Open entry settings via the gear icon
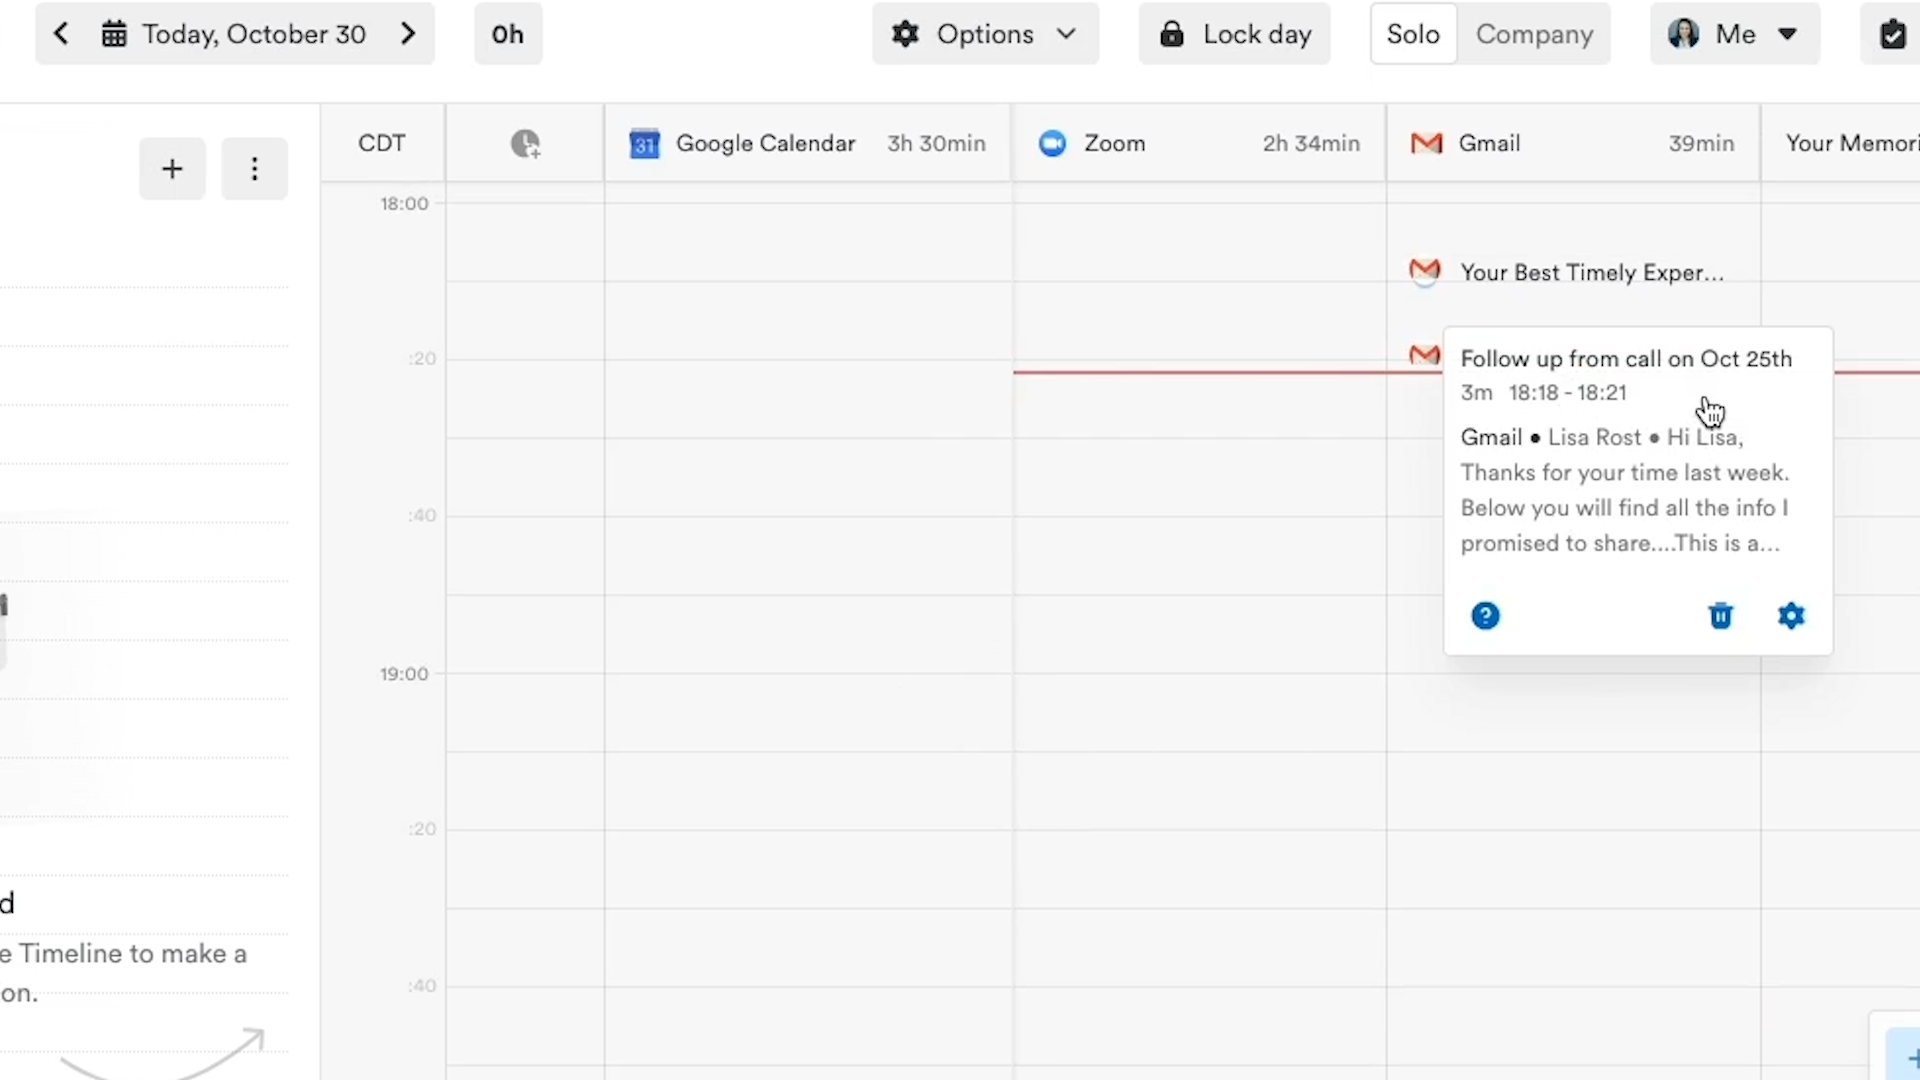Image resolution: width=1920 pixels, height=1080 pixels. coord(1790,616)
